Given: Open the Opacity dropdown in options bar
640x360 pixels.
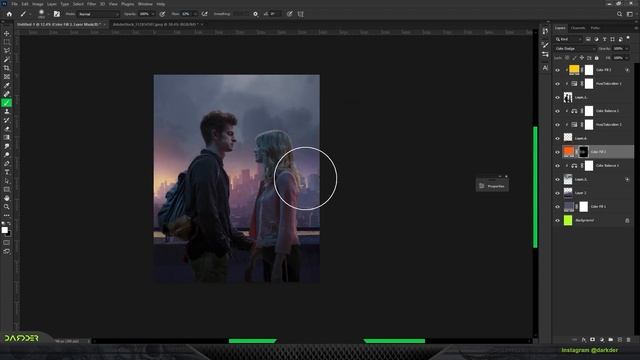Looking at the screenshot, I should pyautogui.click(x=153, y=14).
